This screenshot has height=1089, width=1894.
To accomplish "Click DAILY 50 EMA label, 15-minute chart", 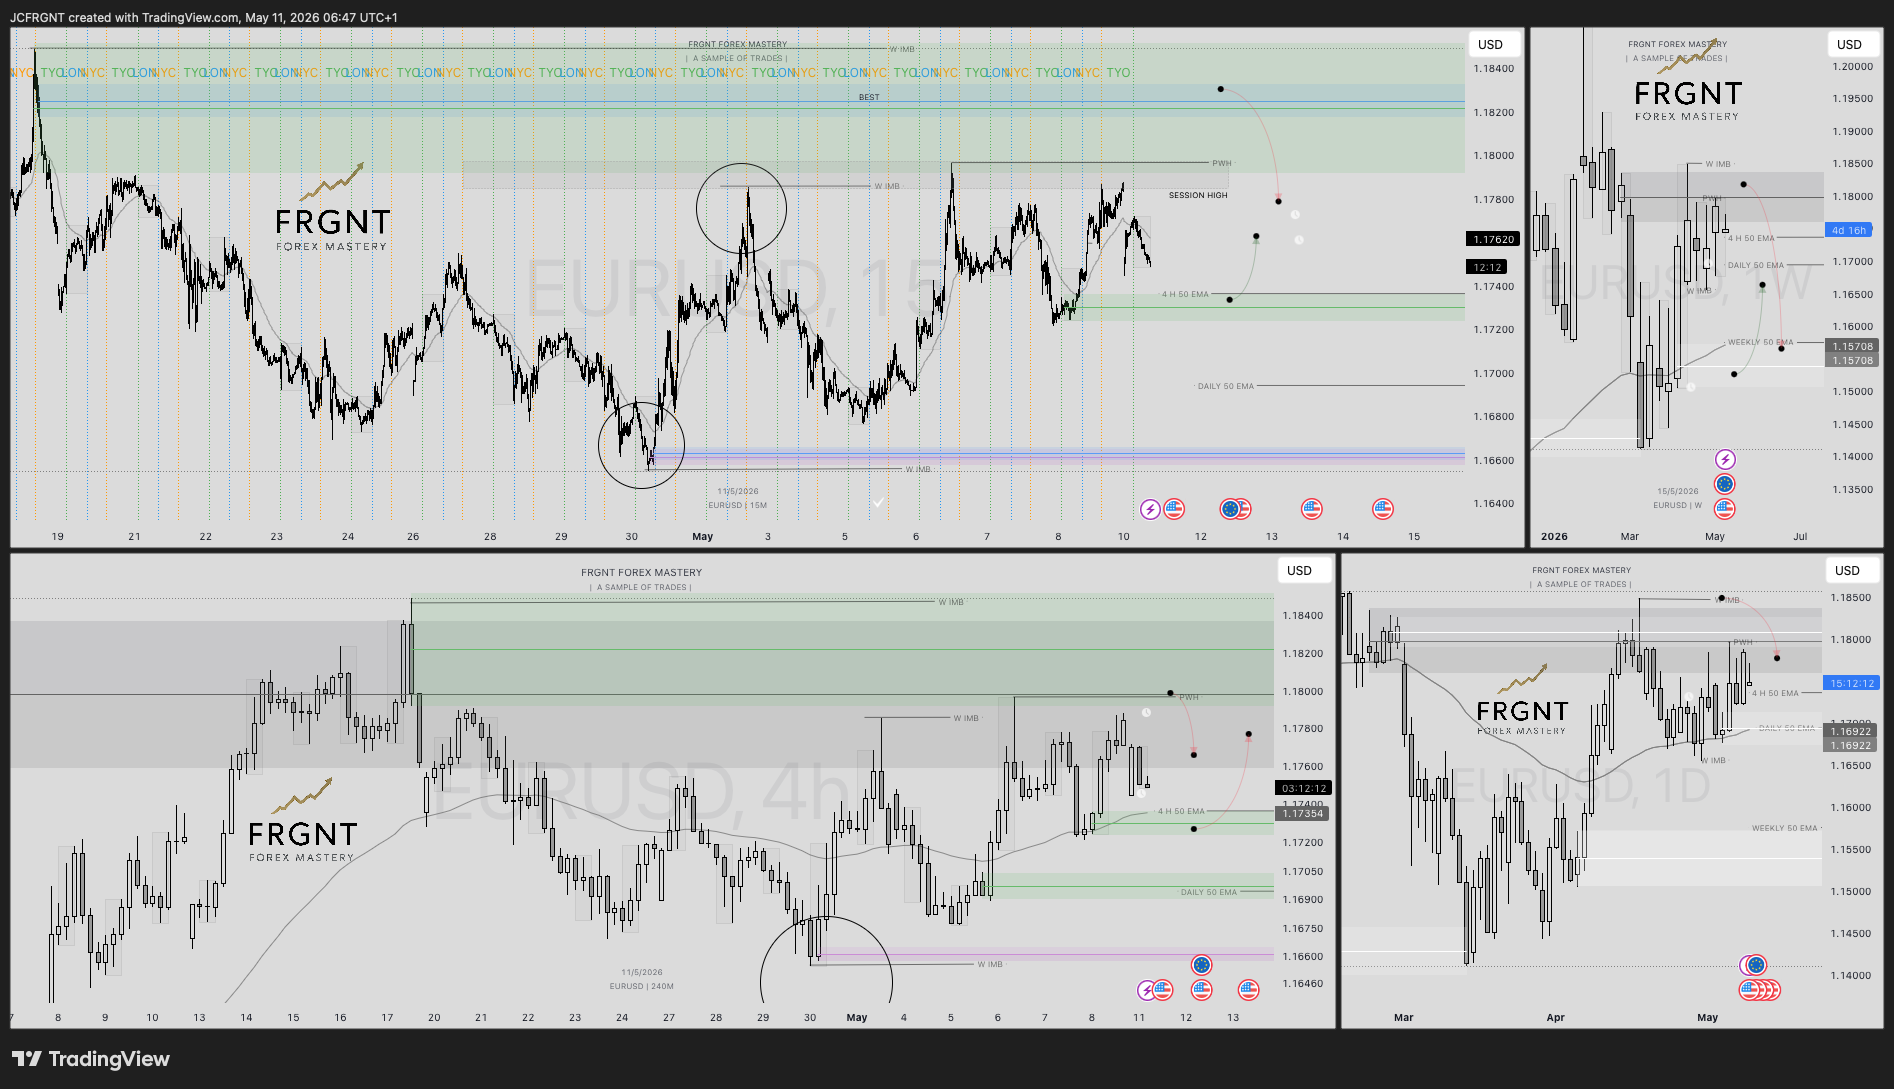I will tap(1226, 386).
